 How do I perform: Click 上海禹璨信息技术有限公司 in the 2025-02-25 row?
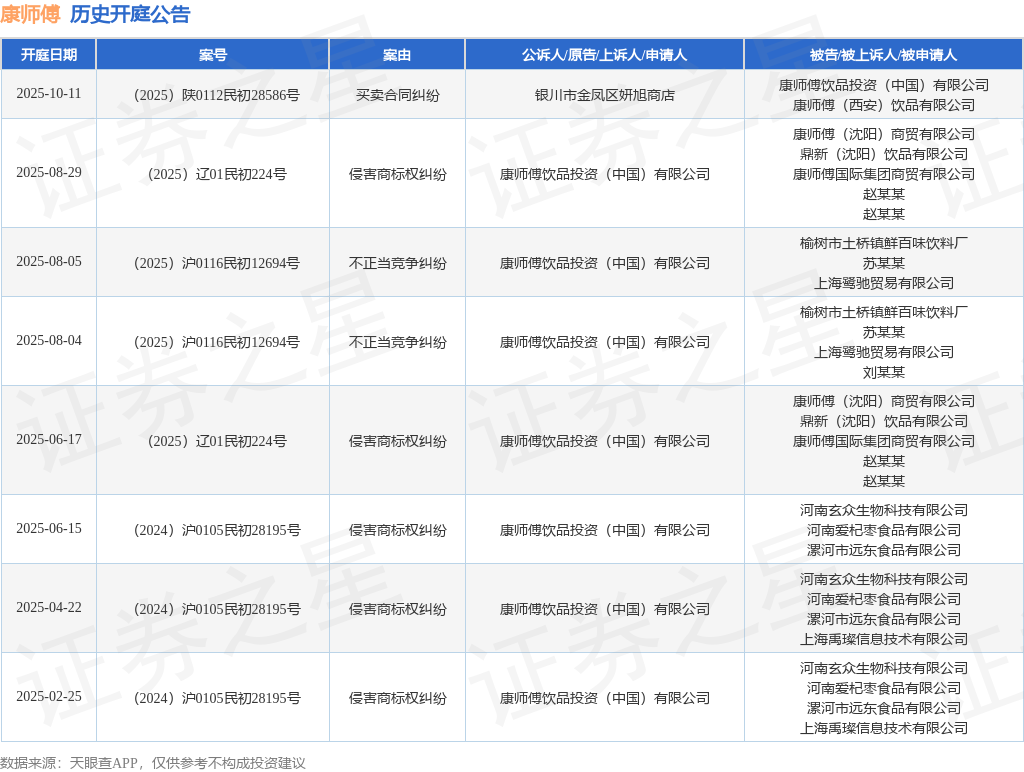884,728
